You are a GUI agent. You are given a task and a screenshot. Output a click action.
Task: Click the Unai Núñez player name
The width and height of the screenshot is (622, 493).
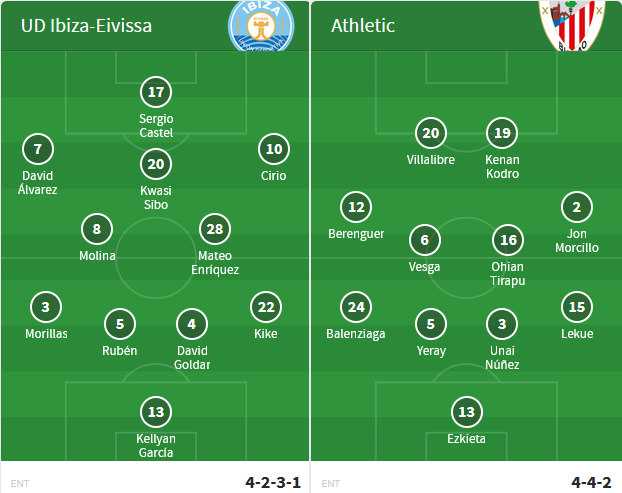502,358
